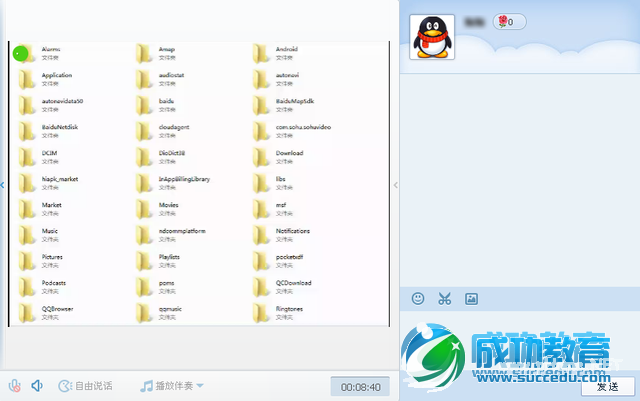Click the far left edge expand arrow
Image resolution: width=640 pixels, height=401 pixels.
[2, 185]
